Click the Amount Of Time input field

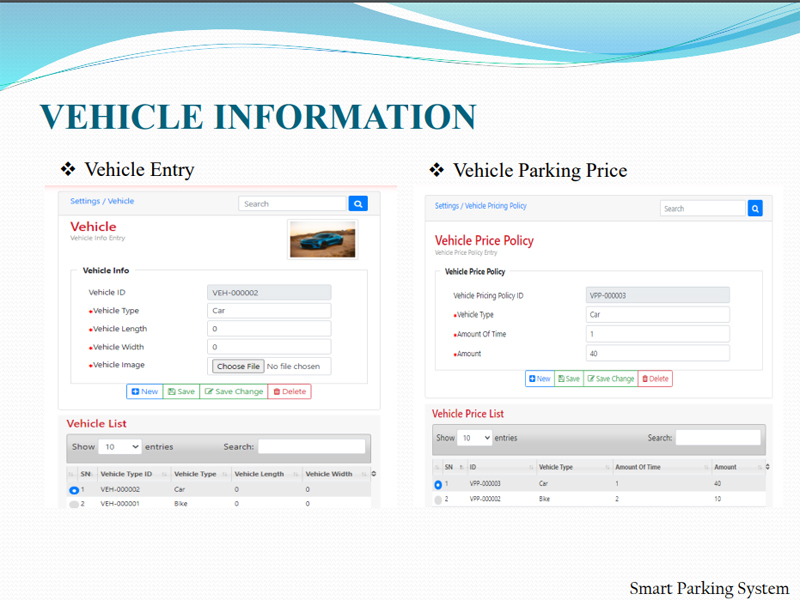tap(657, 333)
